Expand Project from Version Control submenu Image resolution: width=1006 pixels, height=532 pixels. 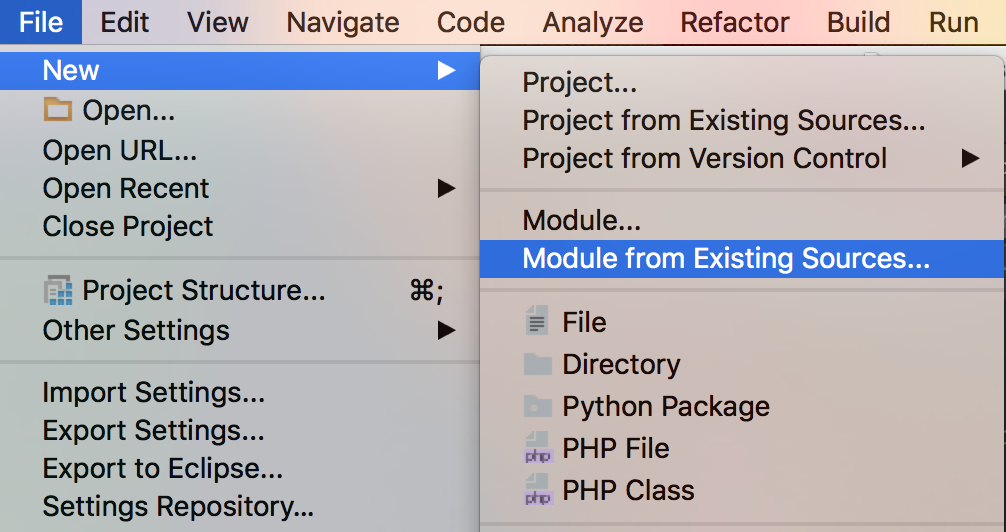969,158
